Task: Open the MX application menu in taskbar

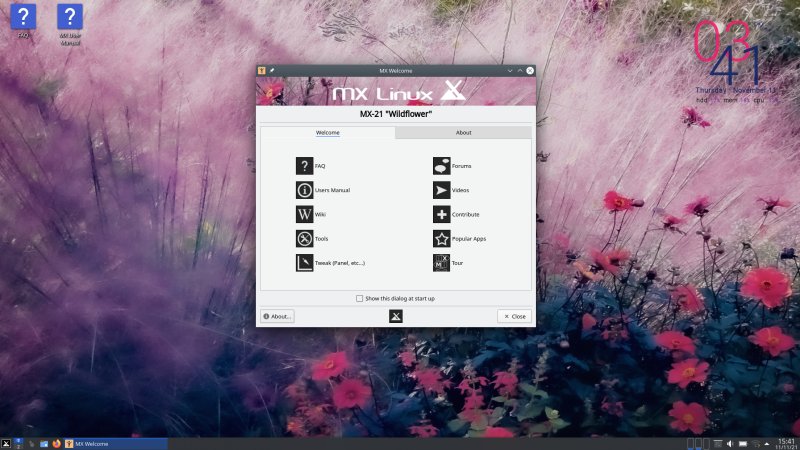Action: (x=6, y=444)
